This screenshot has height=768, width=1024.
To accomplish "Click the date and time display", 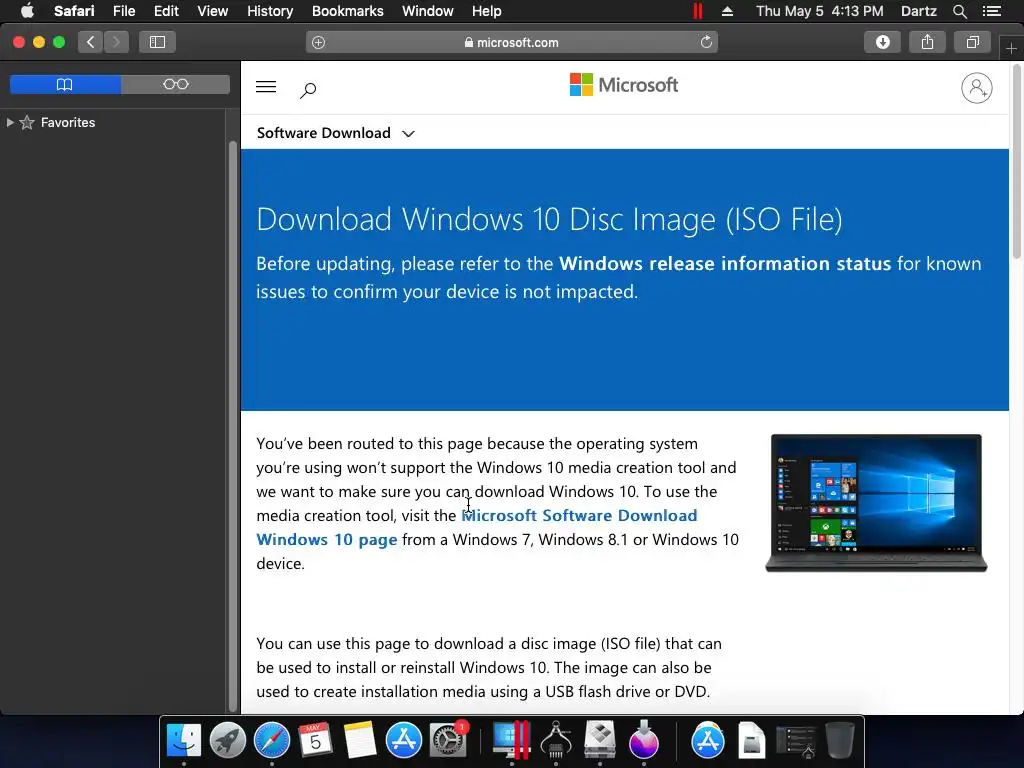I will (x=819, y=11).
